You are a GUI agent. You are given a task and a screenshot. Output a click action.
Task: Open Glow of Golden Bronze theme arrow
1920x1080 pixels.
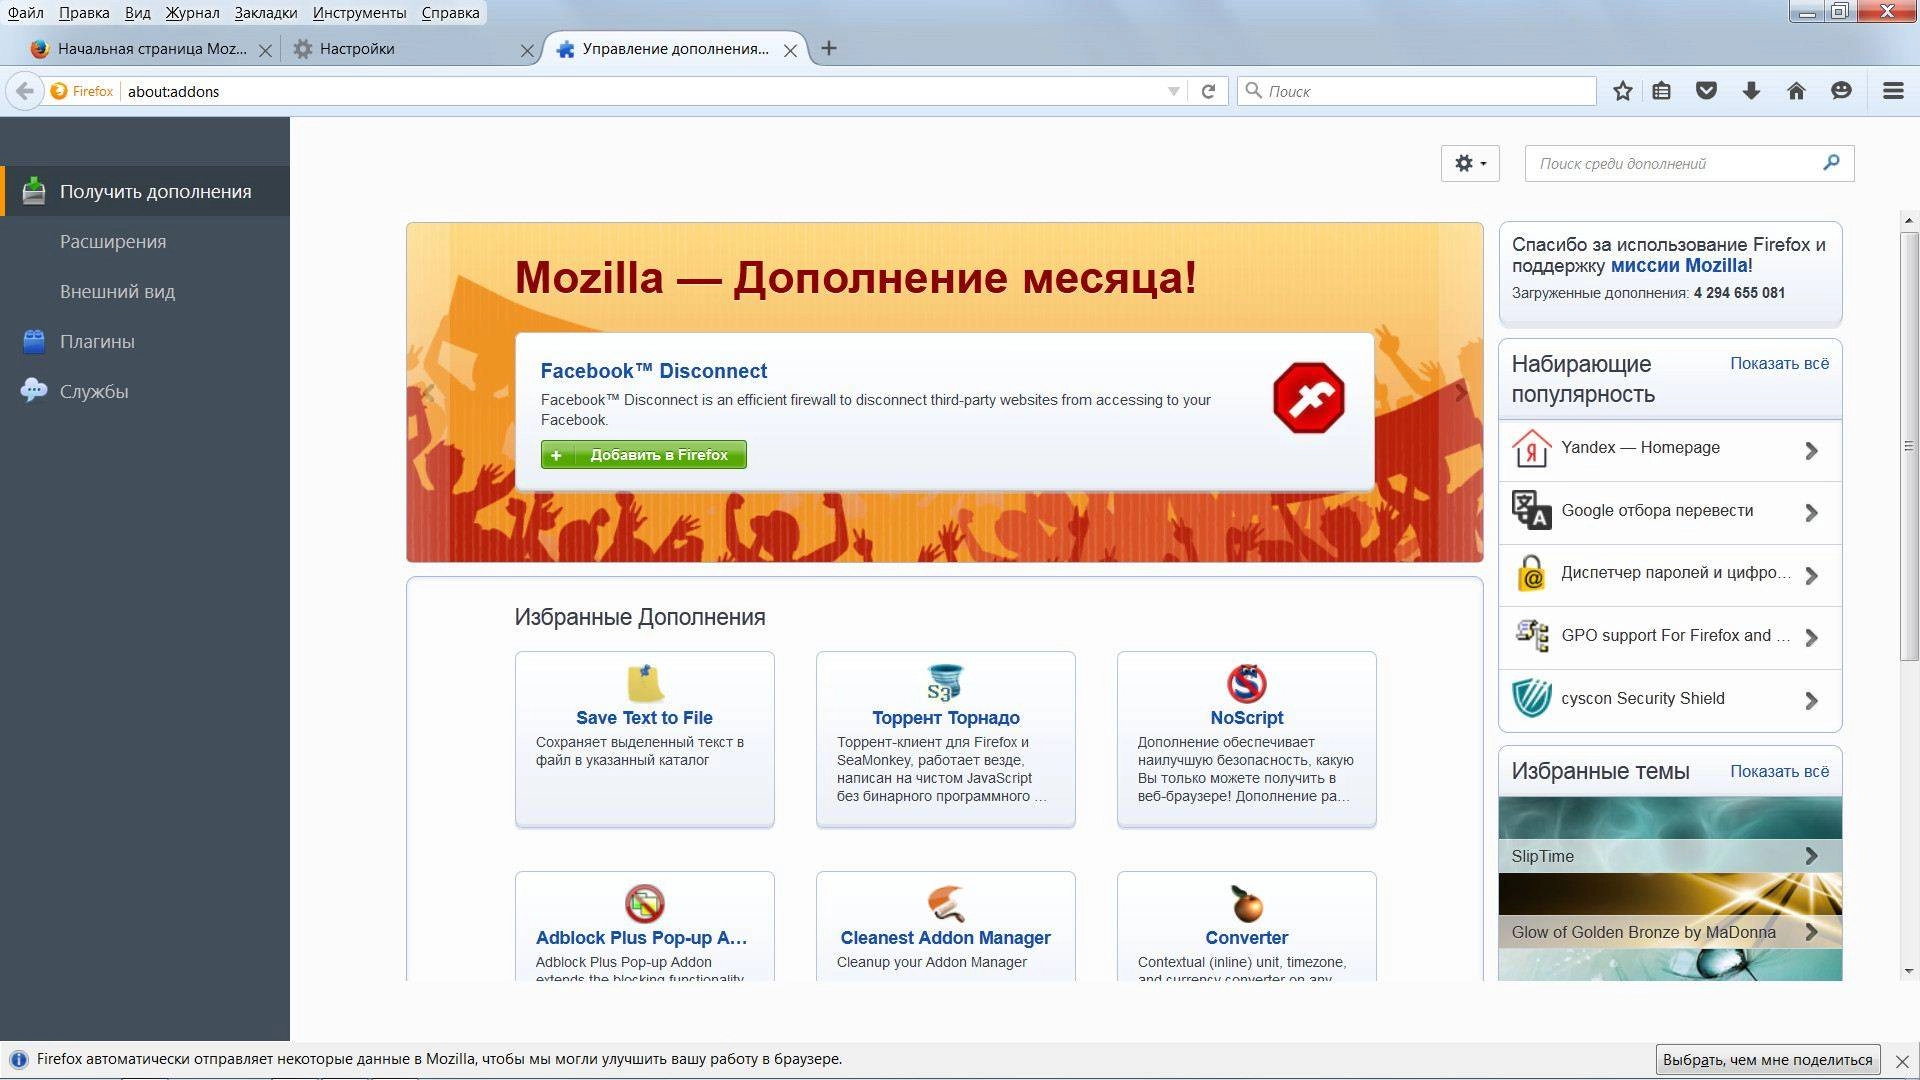click(1811, 932)
